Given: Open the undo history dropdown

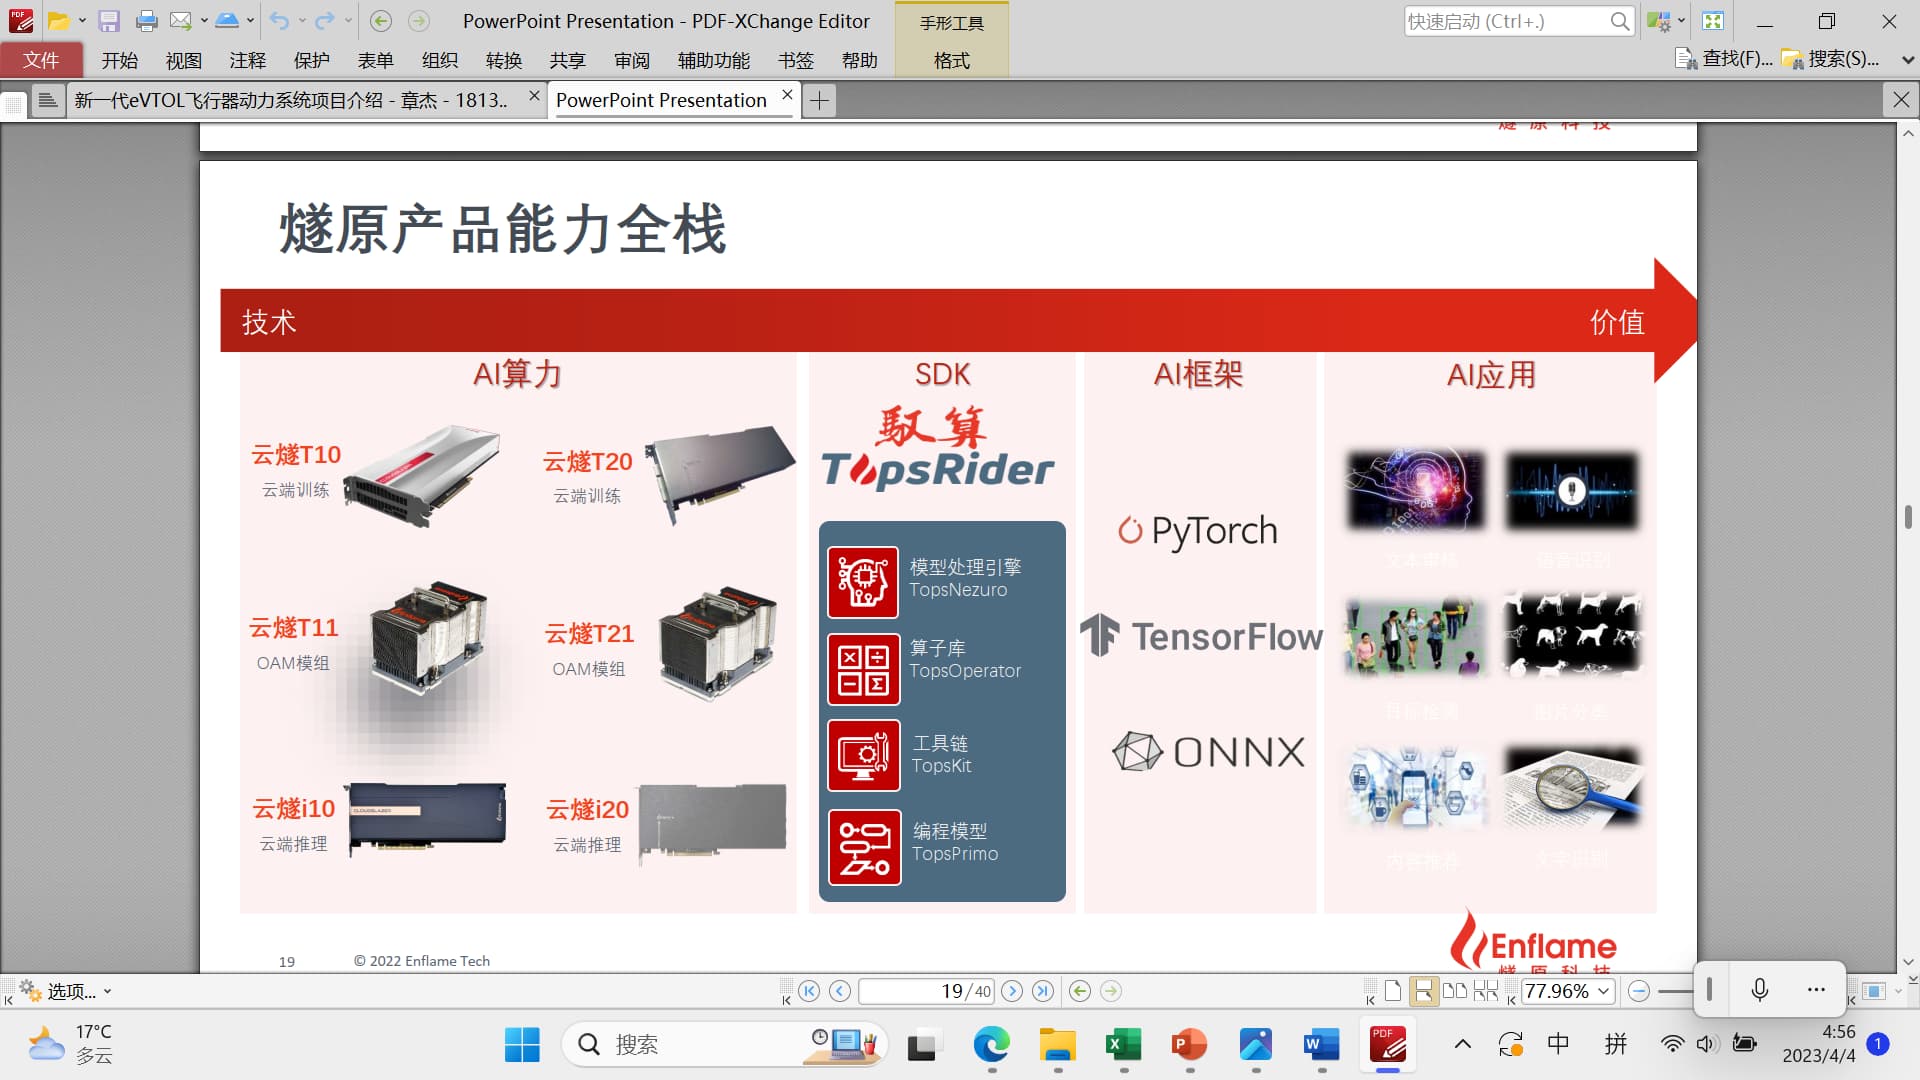Looking at the screenshot, I should (x=301, y=21).
